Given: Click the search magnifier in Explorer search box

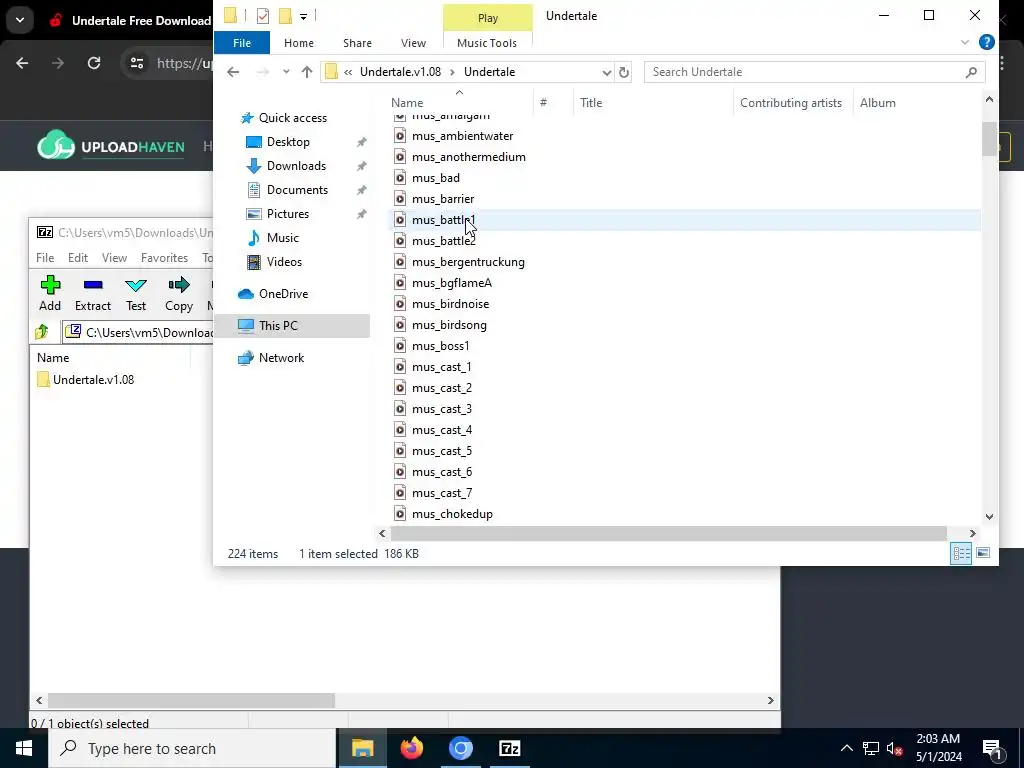Looking at the screenshot, I should click(971, 72).
